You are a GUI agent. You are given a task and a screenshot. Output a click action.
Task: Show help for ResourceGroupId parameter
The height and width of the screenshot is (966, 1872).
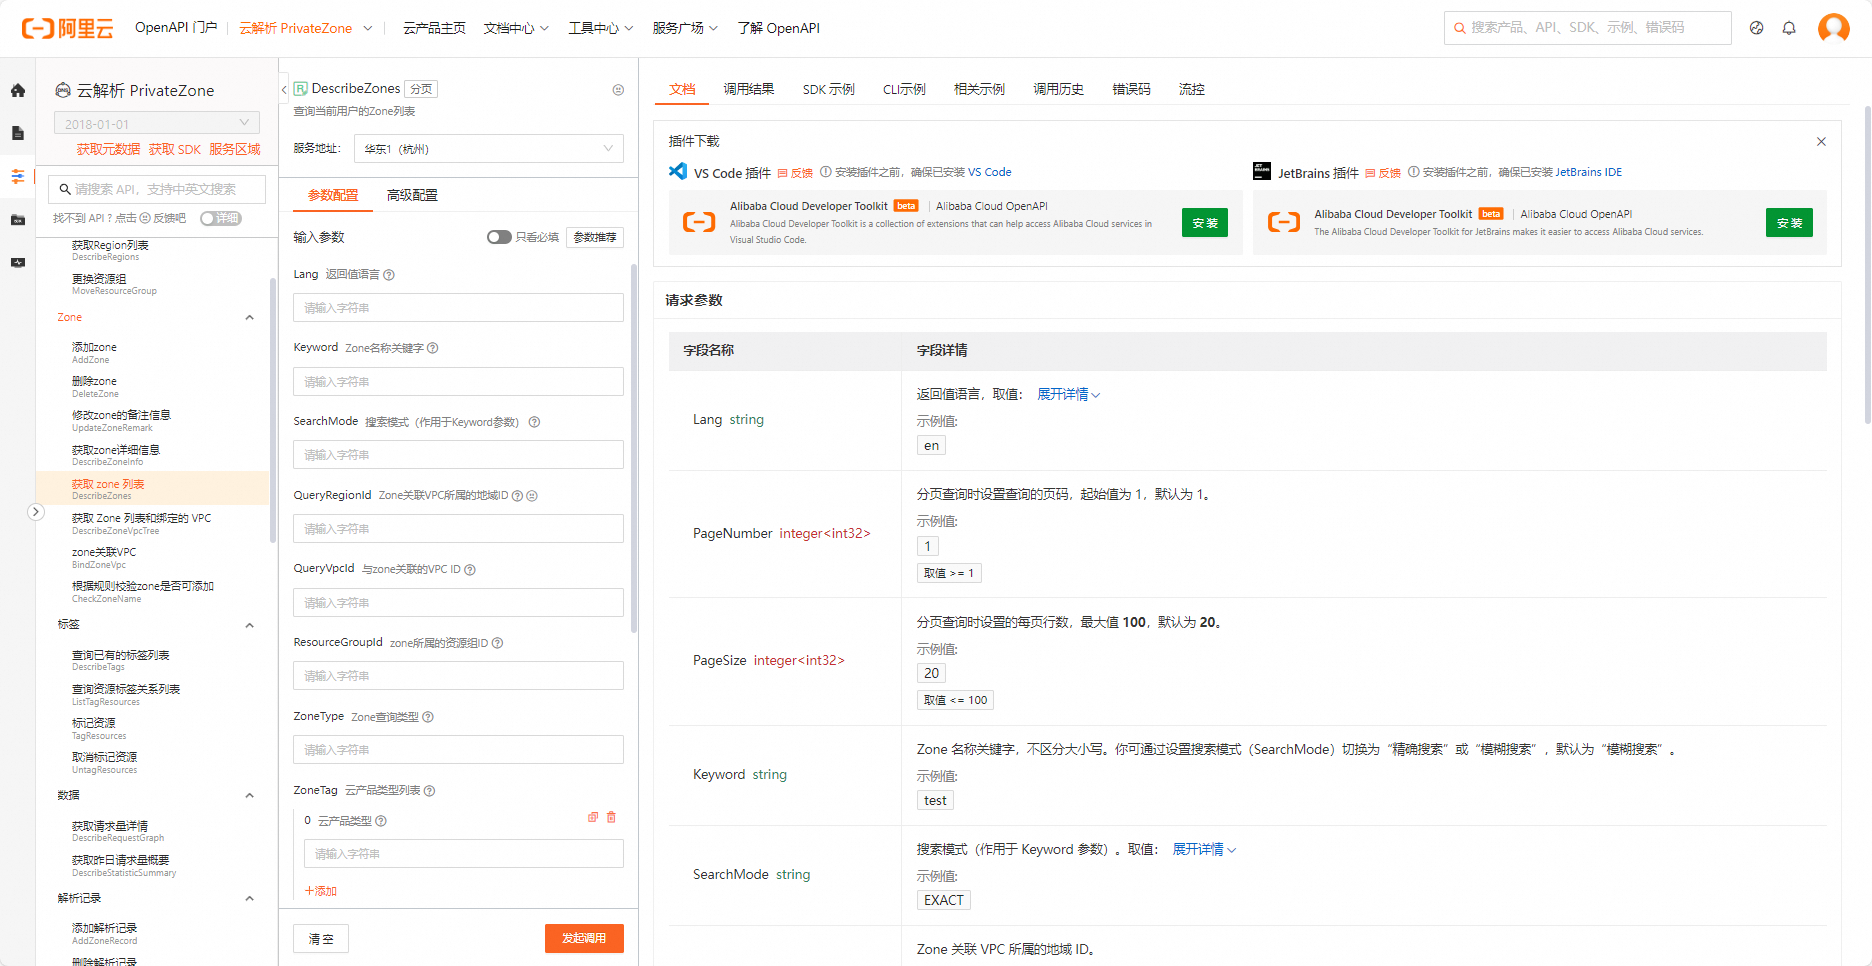tap(497, 643)
